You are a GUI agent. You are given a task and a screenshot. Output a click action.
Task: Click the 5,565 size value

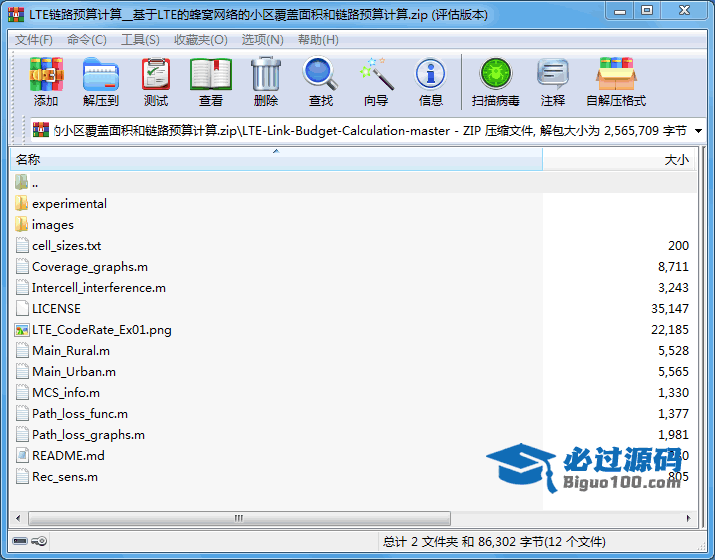(673, 372)
